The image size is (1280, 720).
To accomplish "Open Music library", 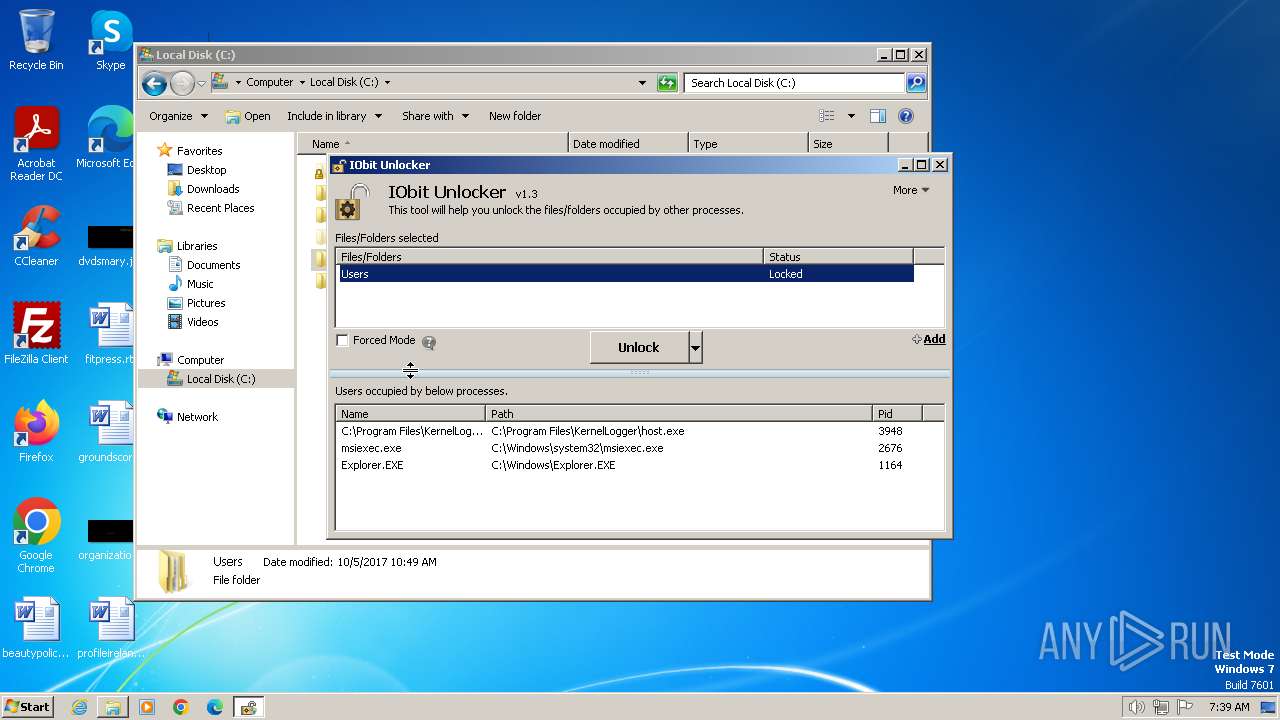I will coord(190,284).
